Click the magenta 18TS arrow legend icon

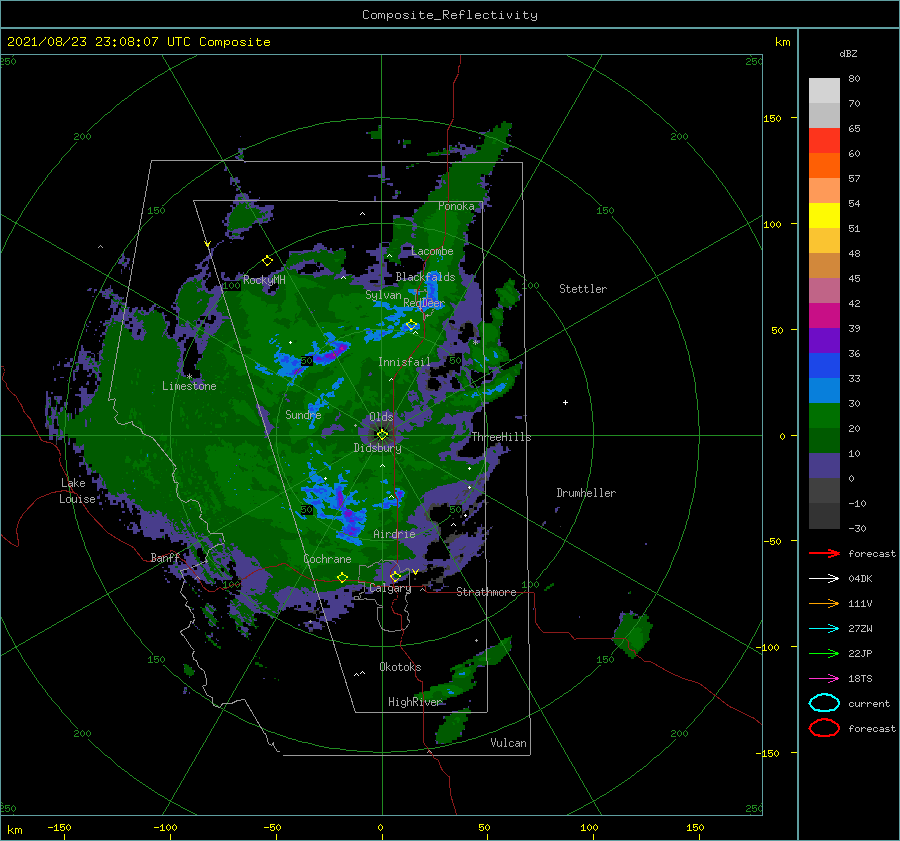(x=824, y=679)
